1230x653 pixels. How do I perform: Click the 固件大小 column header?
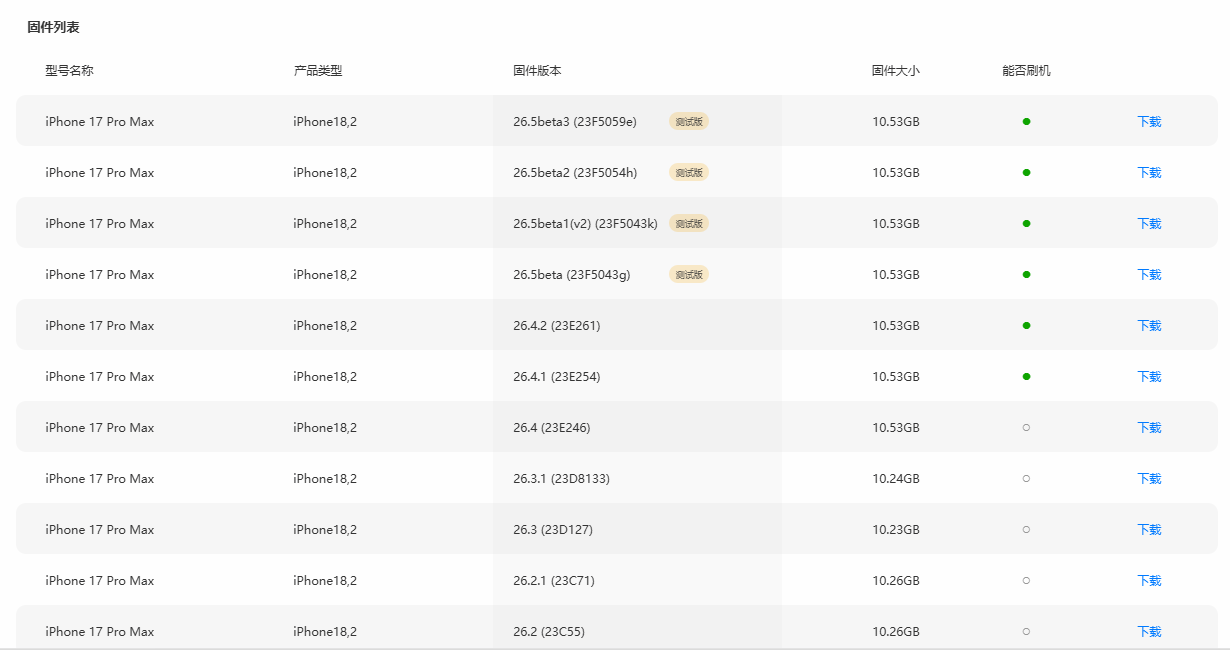click(895, 71)
